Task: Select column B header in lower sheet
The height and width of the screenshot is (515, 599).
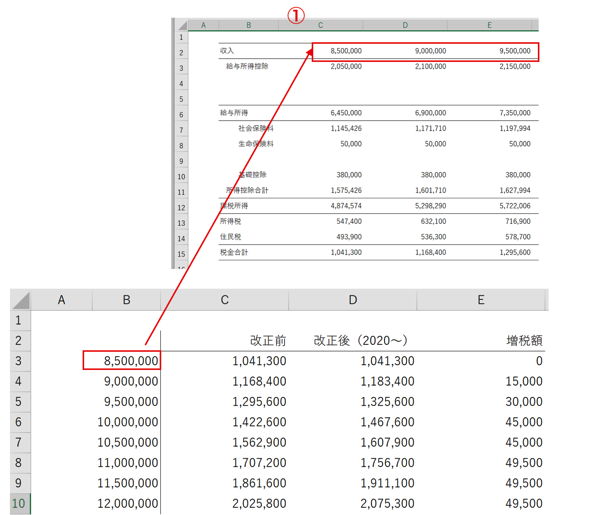Action: click(126, 300)
